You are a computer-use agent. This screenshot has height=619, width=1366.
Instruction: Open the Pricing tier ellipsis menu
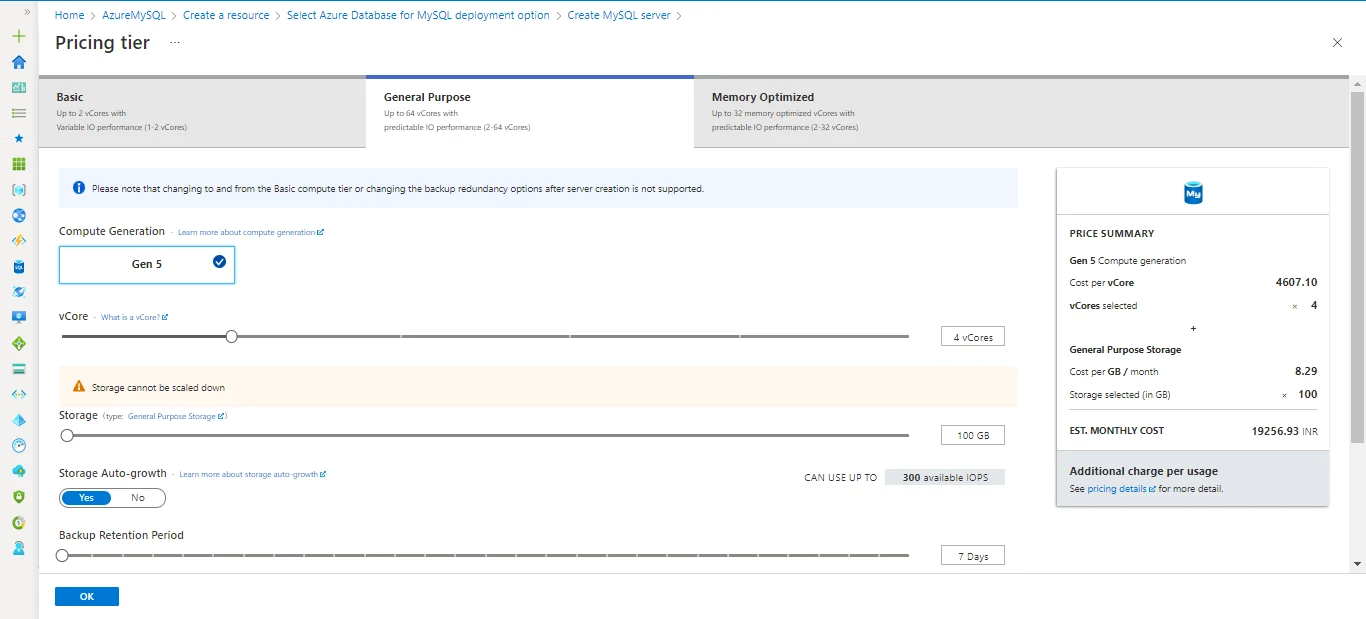point(174,44)
